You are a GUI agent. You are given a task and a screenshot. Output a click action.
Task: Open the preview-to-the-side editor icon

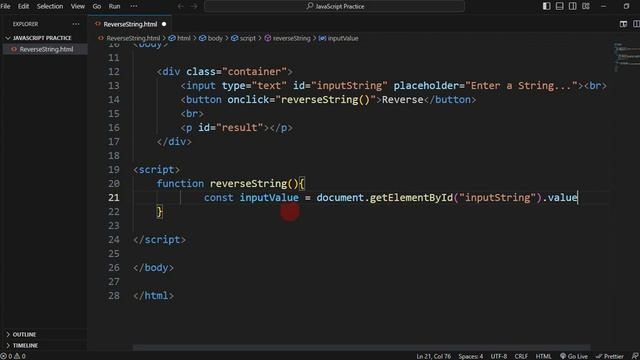(623, 24)
